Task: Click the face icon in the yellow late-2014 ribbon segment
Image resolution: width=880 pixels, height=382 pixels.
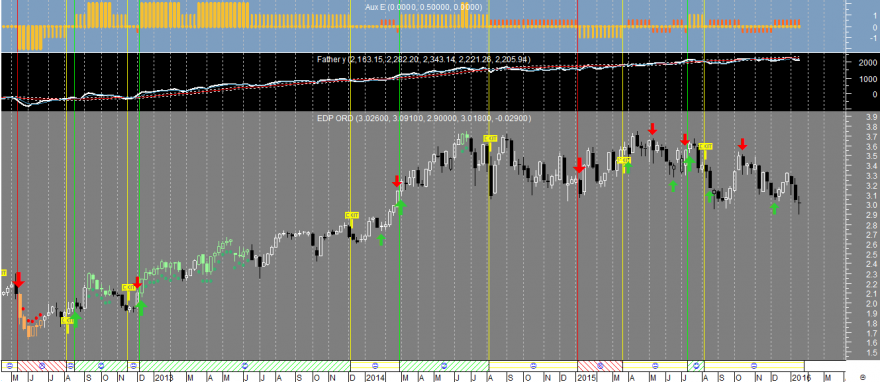Action: (533, 365)
